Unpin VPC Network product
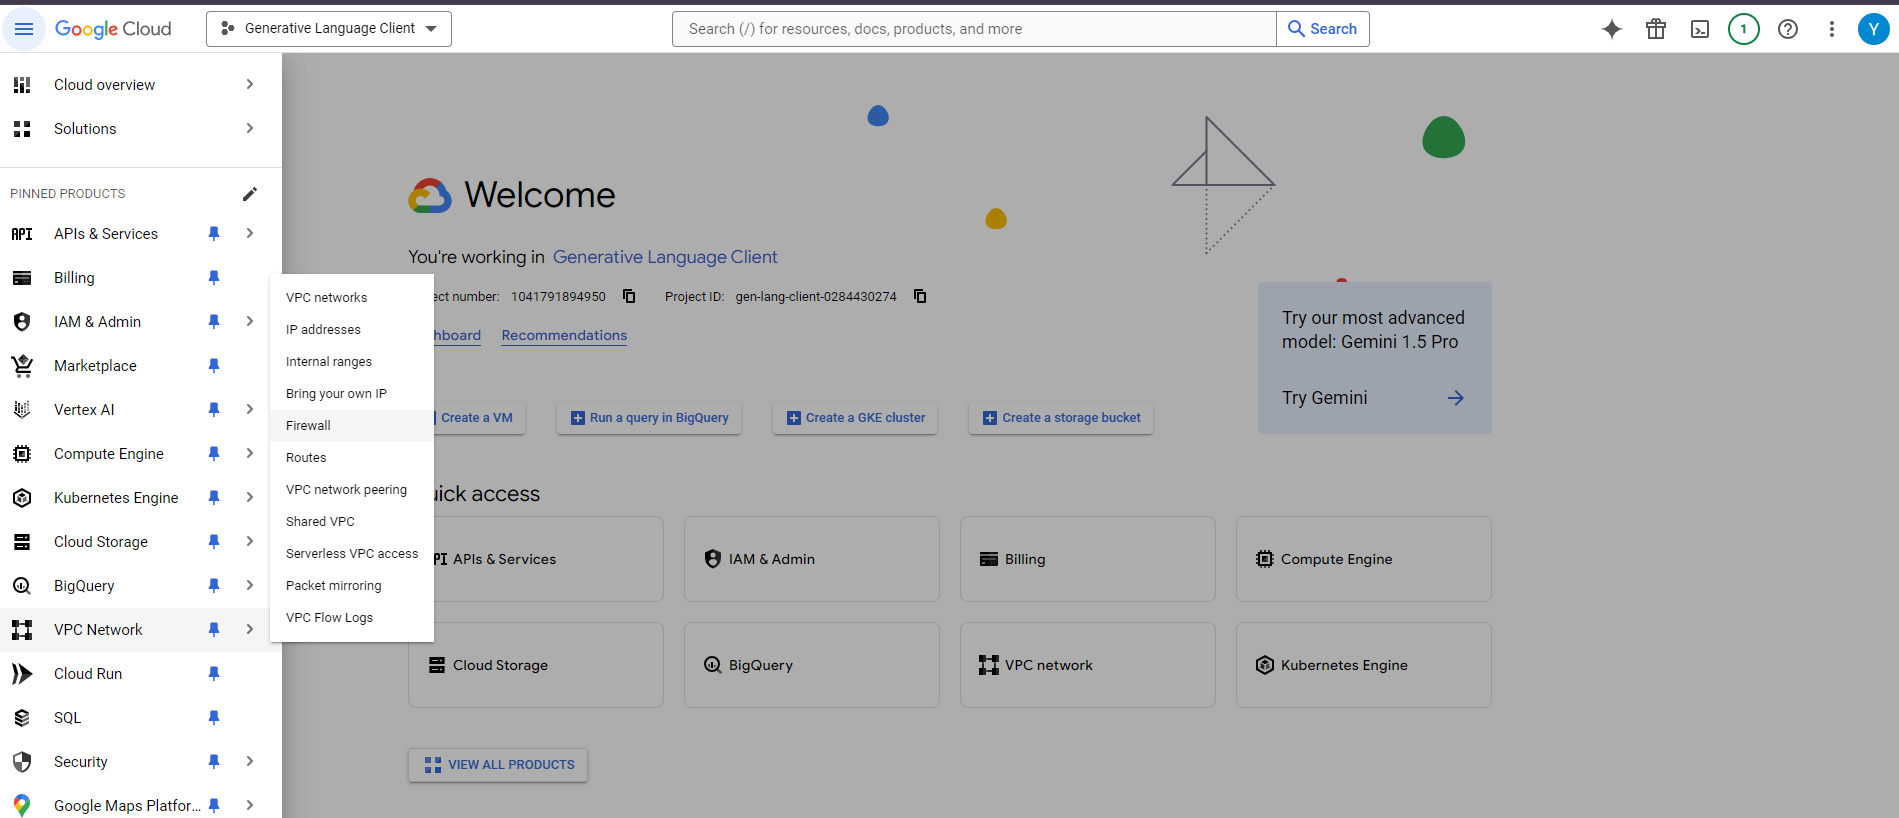Screen dimensions: 1899x818 [x=214, y=630]
